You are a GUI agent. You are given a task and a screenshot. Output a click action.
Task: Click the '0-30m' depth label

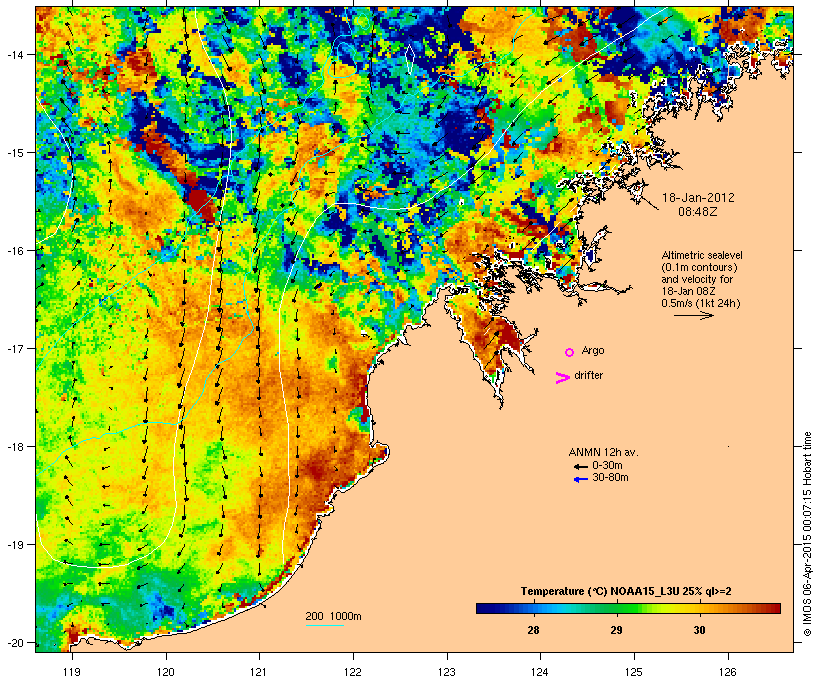[x=607, y=465]
